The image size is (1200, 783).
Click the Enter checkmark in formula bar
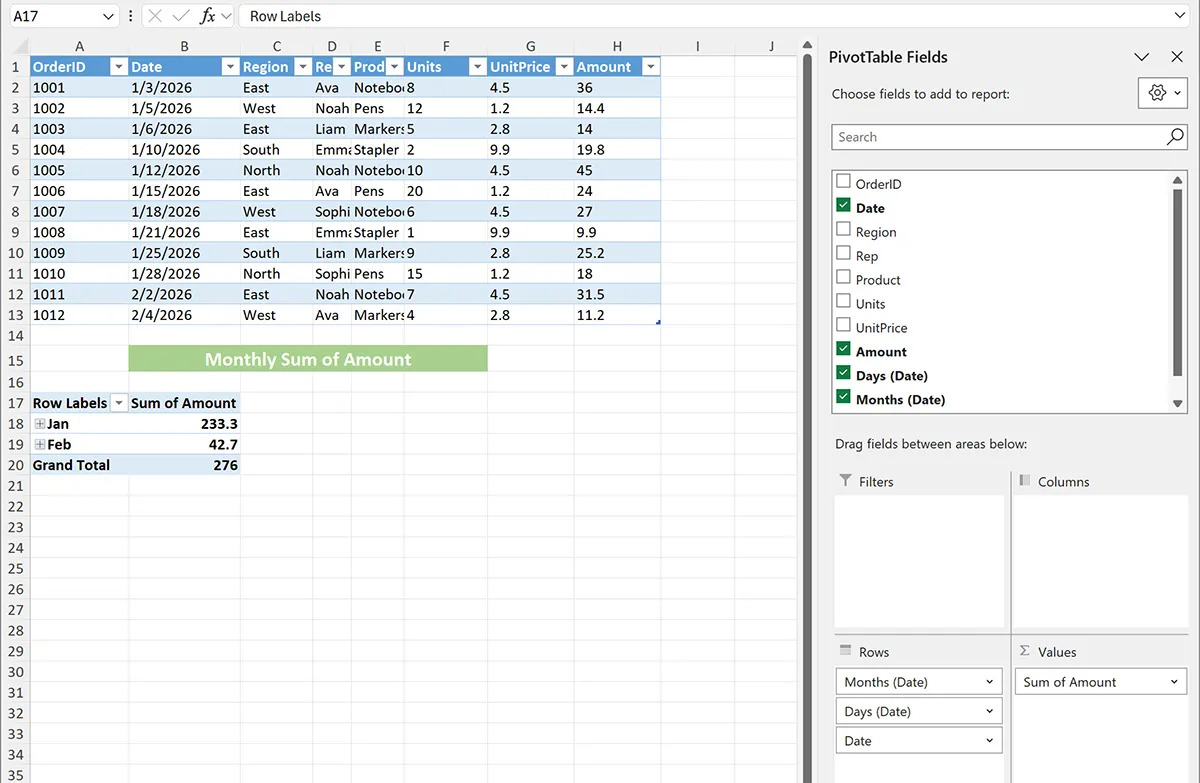point(181,16)
